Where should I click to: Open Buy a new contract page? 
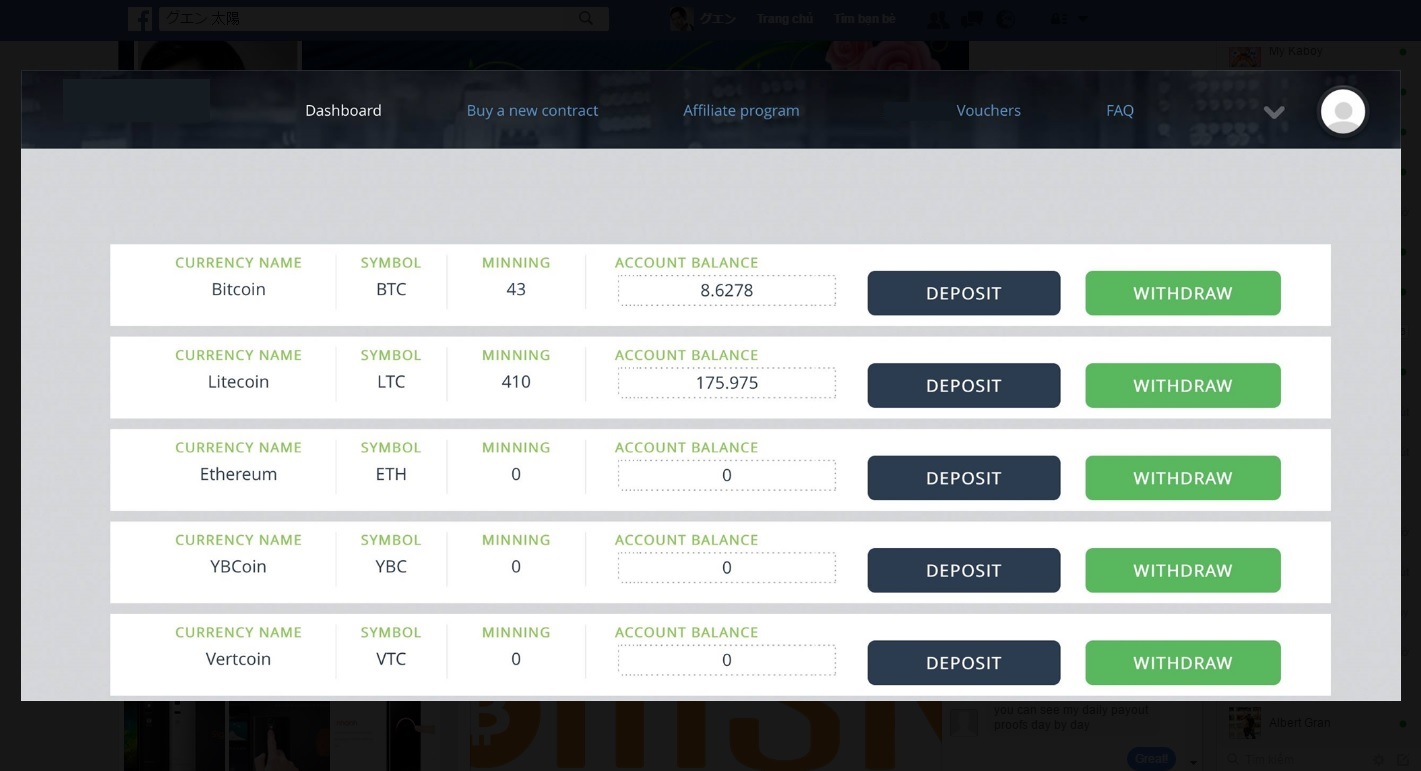click(532, 110)
